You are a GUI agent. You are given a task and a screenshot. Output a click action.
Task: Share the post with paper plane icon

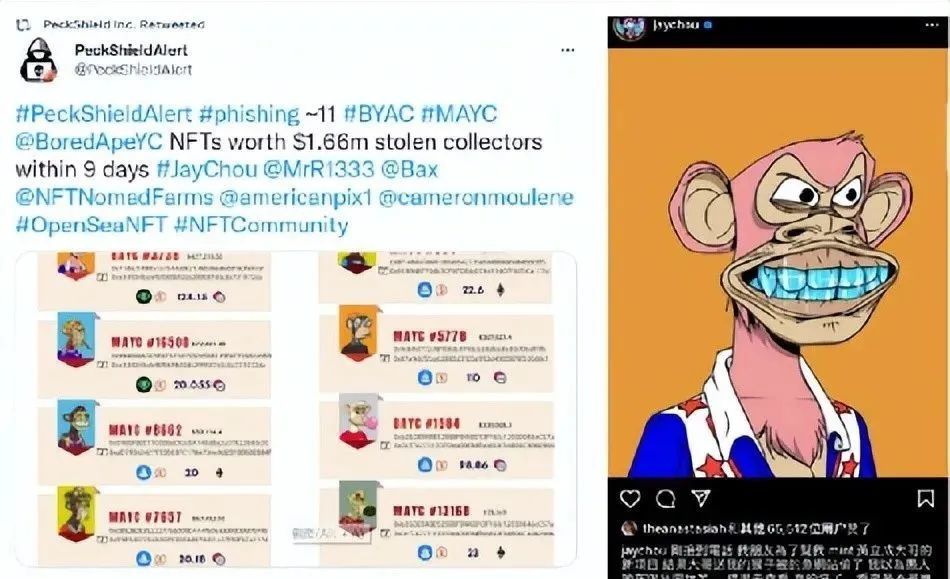pos(701,498)
